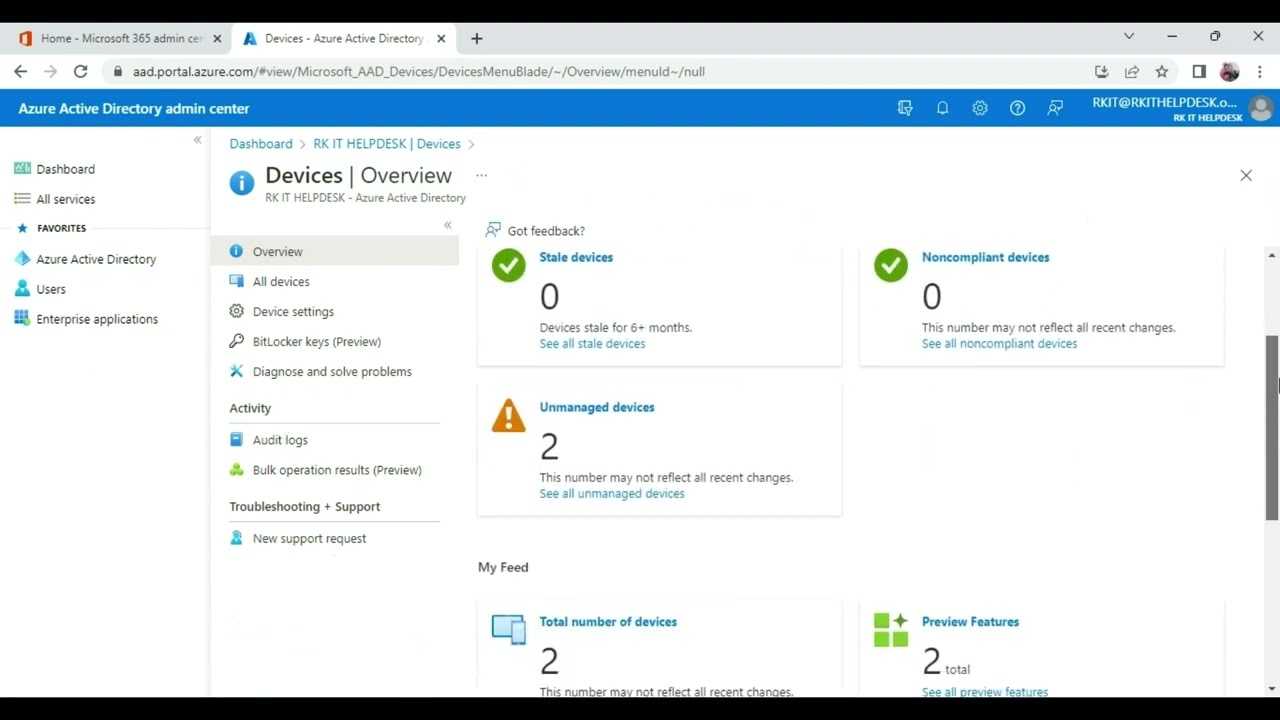1280x720 pixels.
Task: Click the See all preview features link
Action: click(985, 692)
